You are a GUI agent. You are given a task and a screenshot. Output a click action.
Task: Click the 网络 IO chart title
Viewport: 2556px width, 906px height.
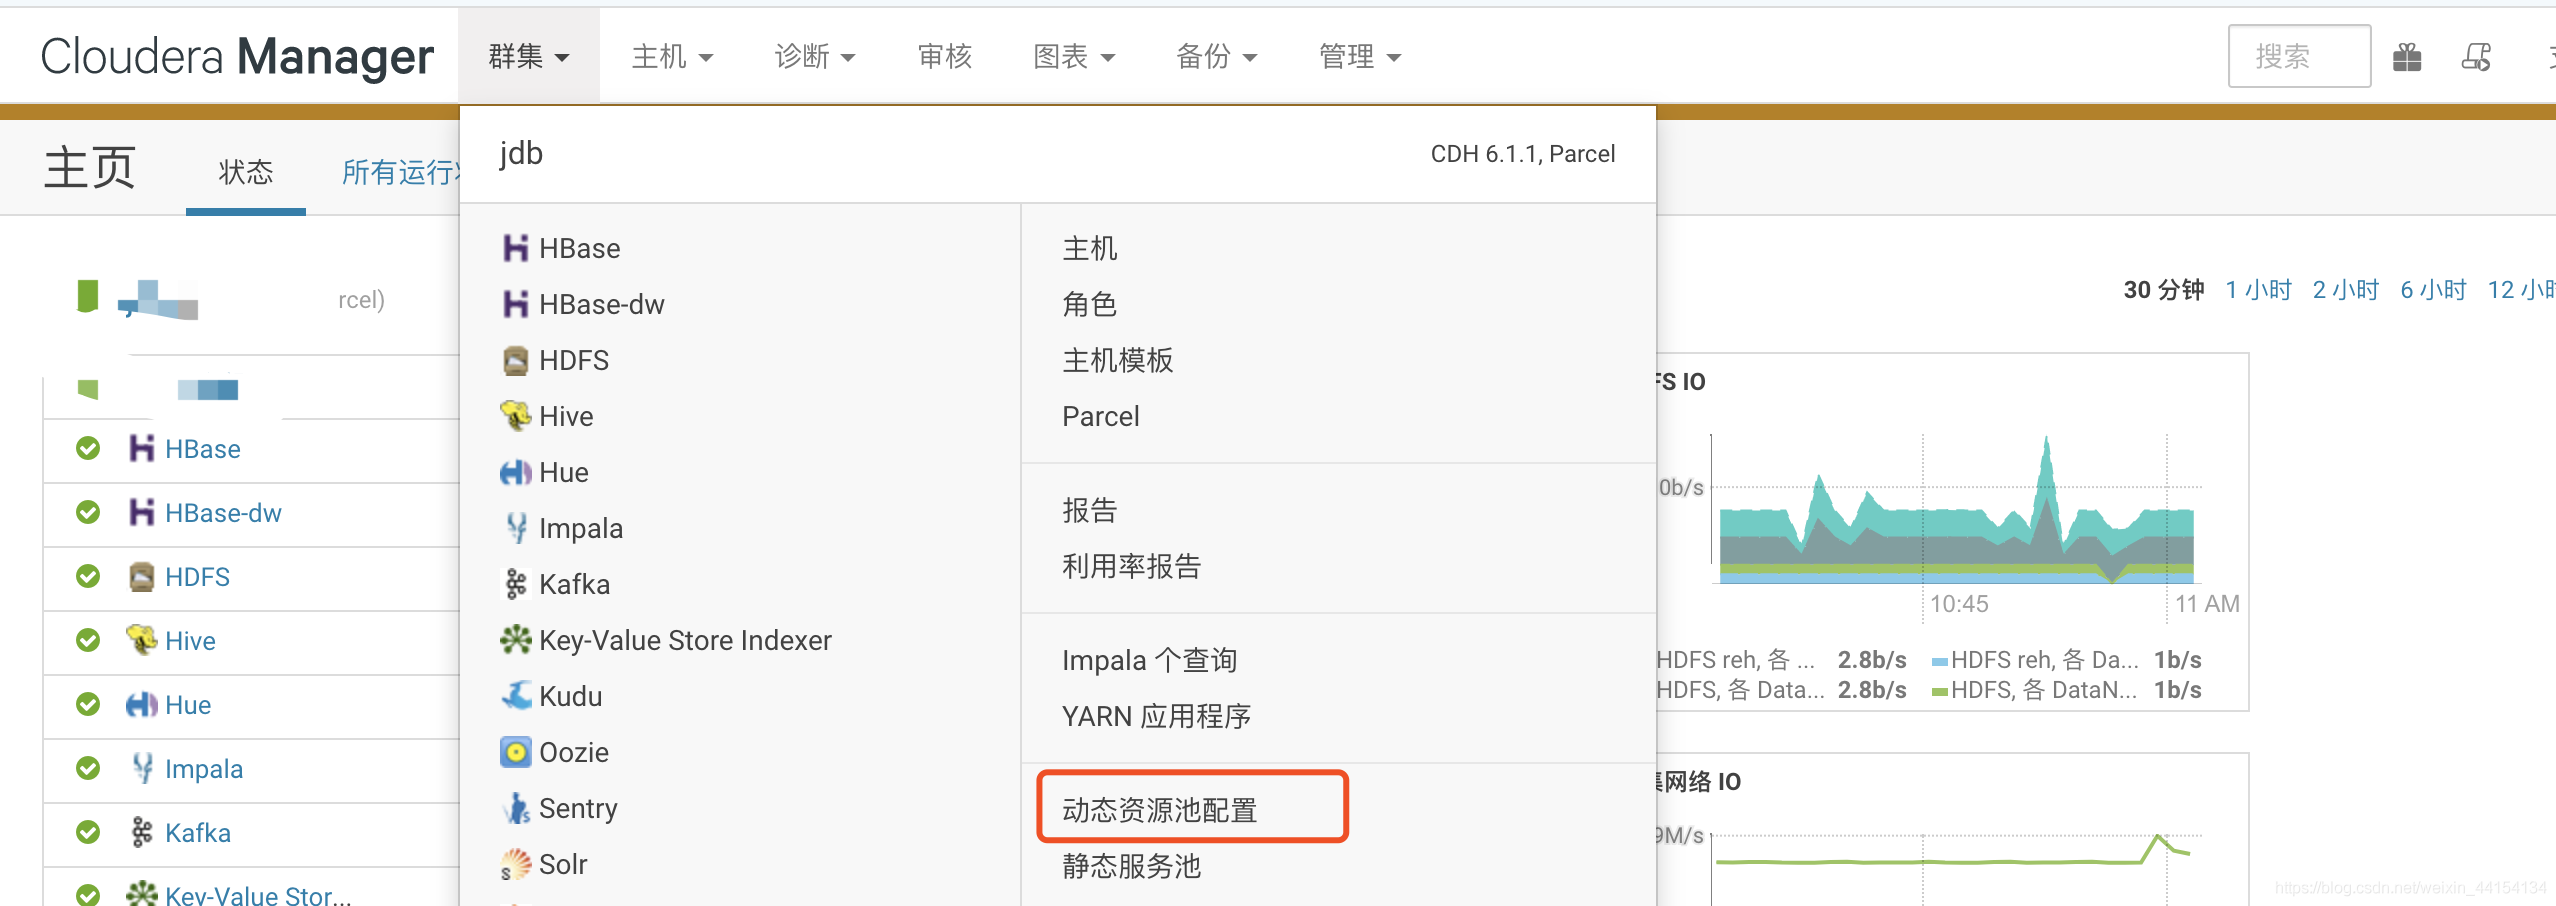(x=1699, y=782)
